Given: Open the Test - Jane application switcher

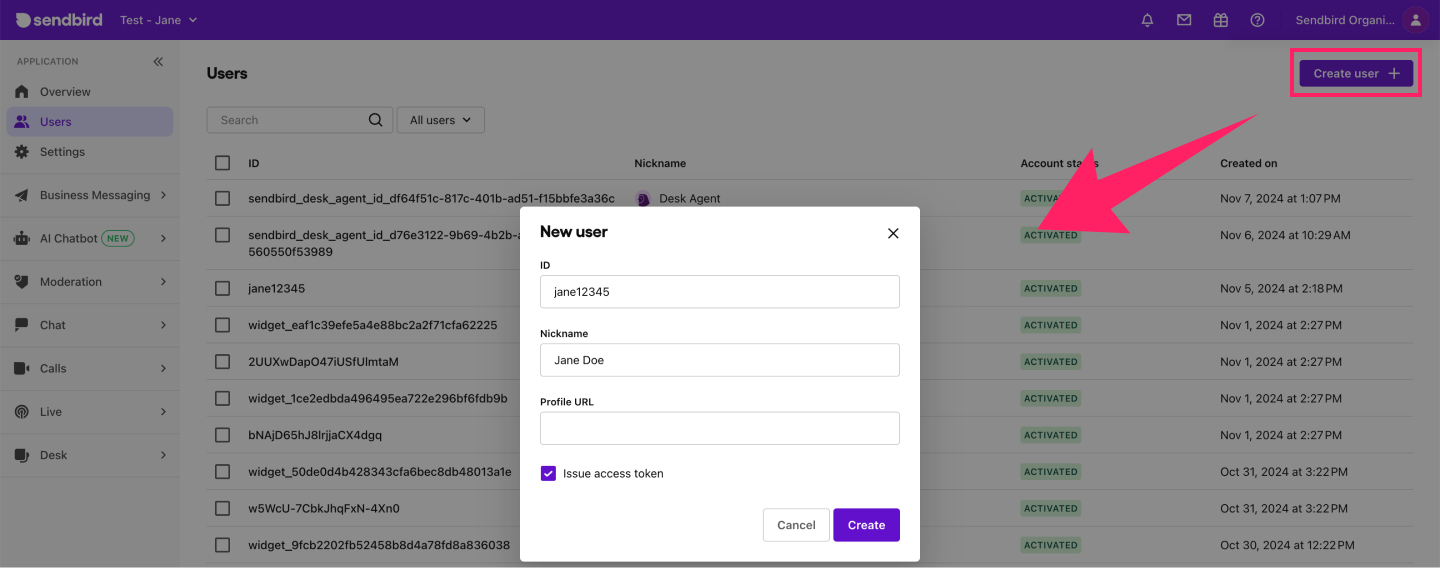Looking at the screenshot, I should tap(158, 20).
